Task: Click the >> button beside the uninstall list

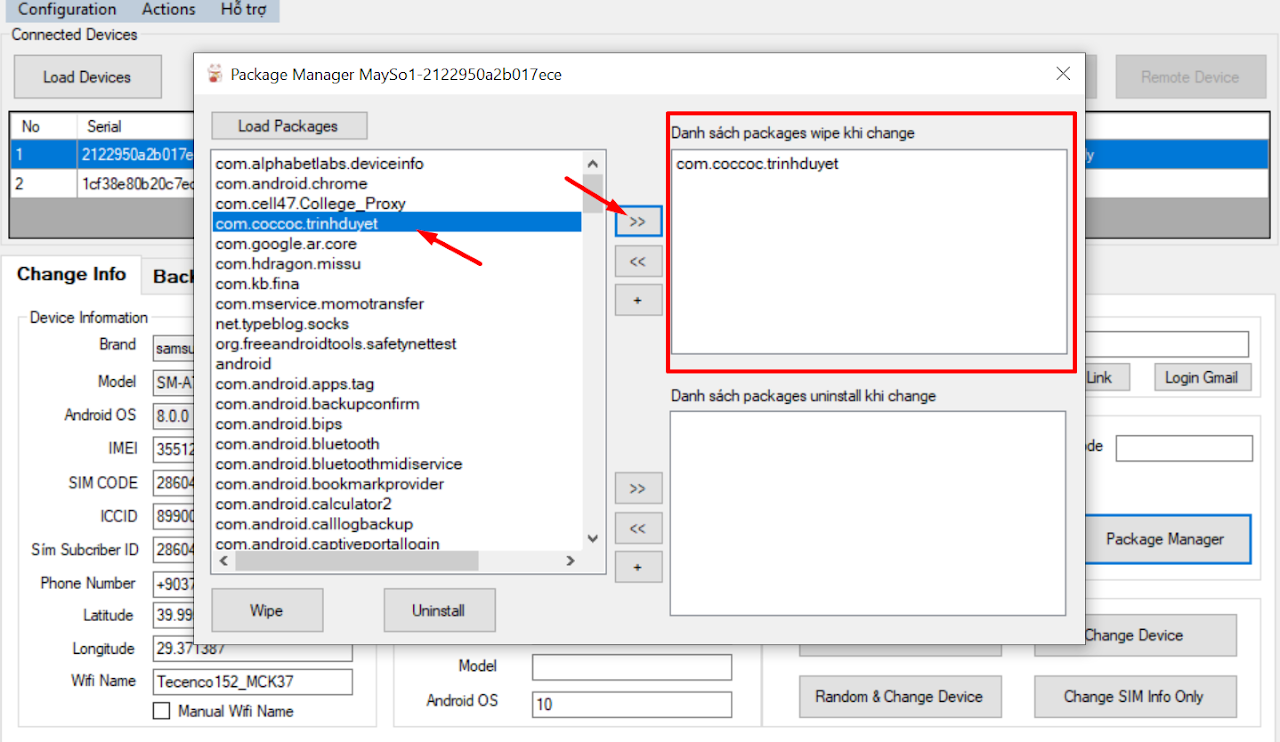Action: 638,489
